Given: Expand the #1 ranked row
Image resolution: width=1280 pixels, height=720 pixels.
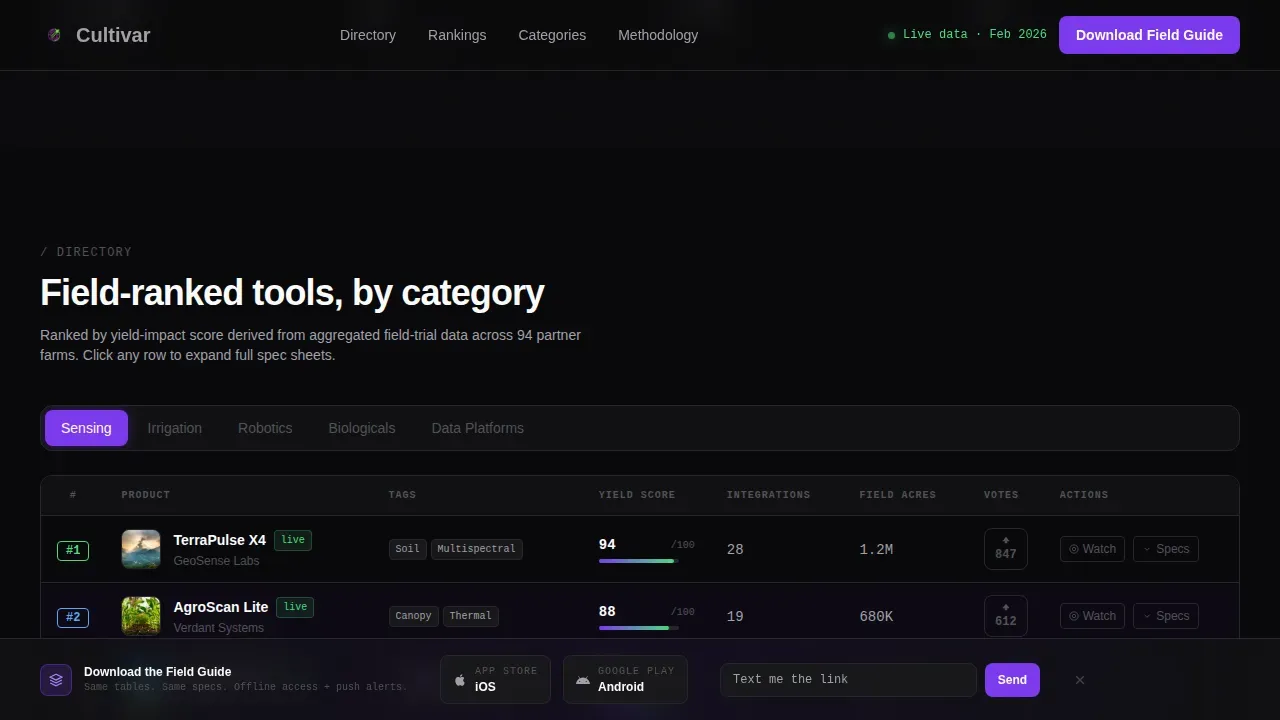Looking at the screenshot, I should [640, 549].
